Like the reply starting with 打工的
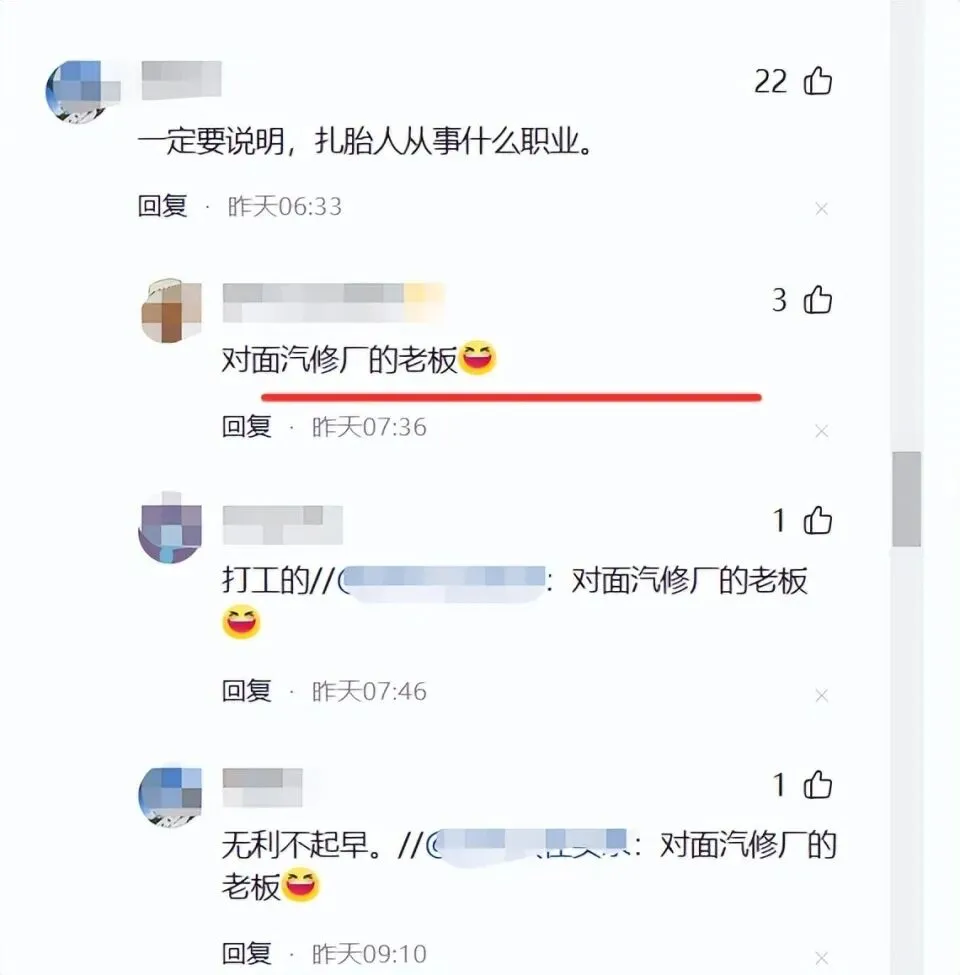960x975 pixels. pos(817,520)
